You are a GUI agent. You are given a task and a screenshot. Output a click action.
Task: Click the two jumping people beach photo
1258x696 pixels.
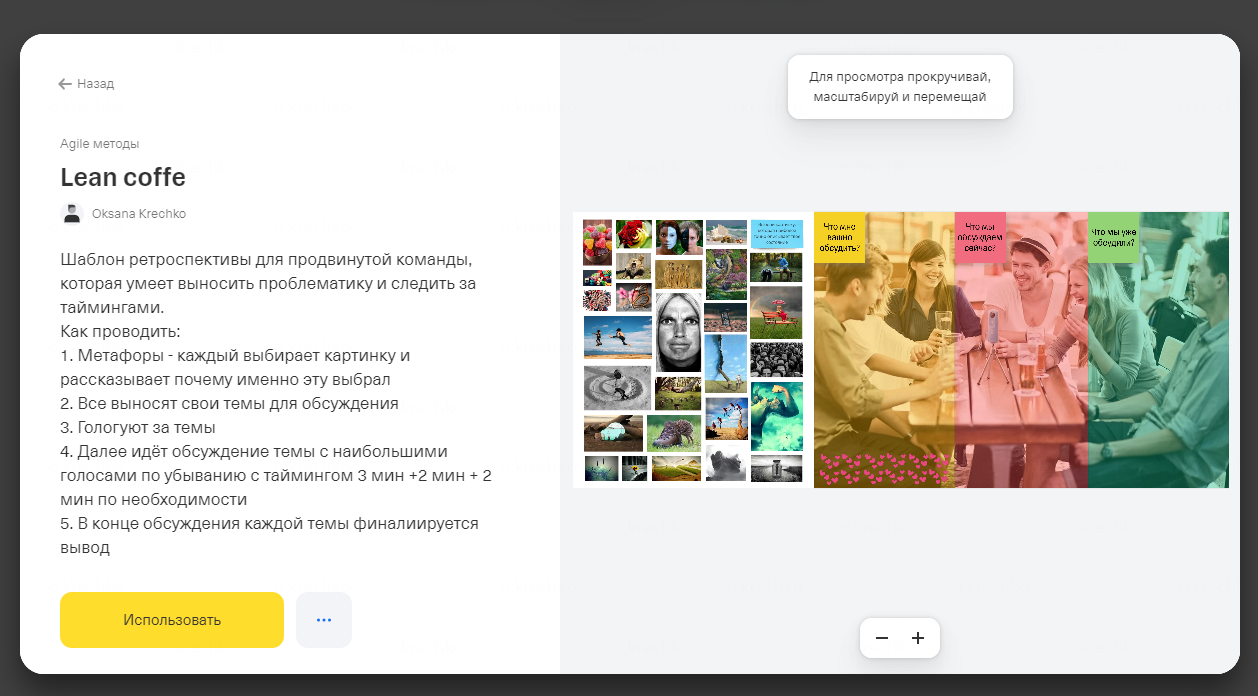[x=618, y=337]
